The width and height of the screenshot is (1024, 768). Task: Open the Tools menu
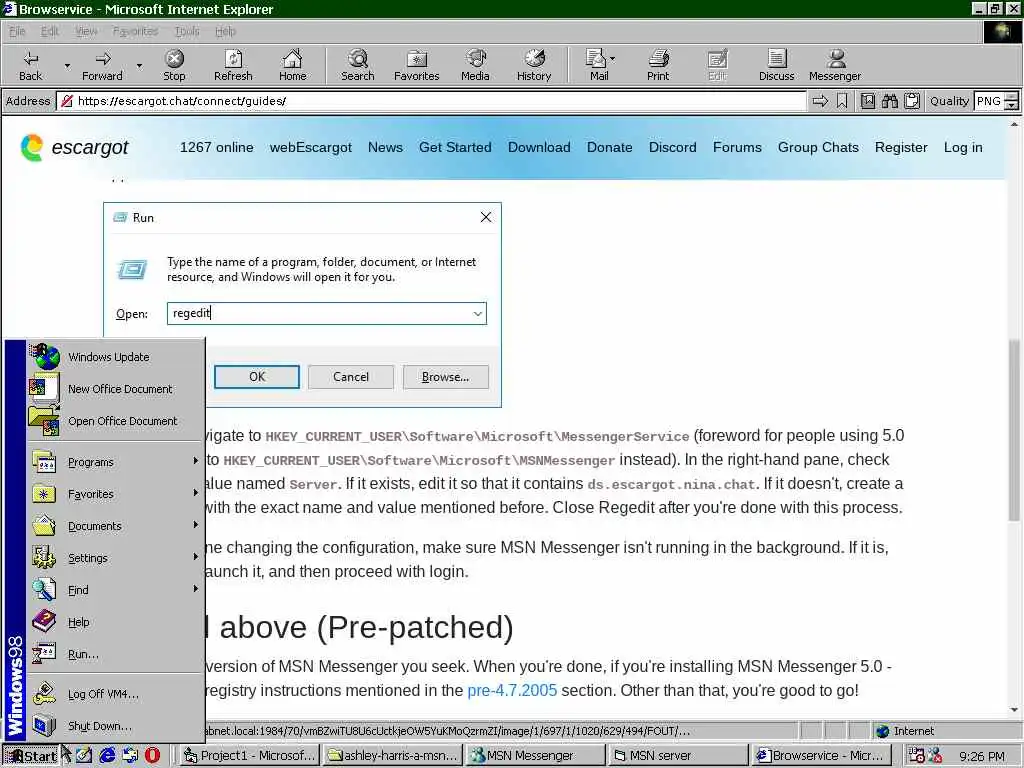[x=187, y=31]
